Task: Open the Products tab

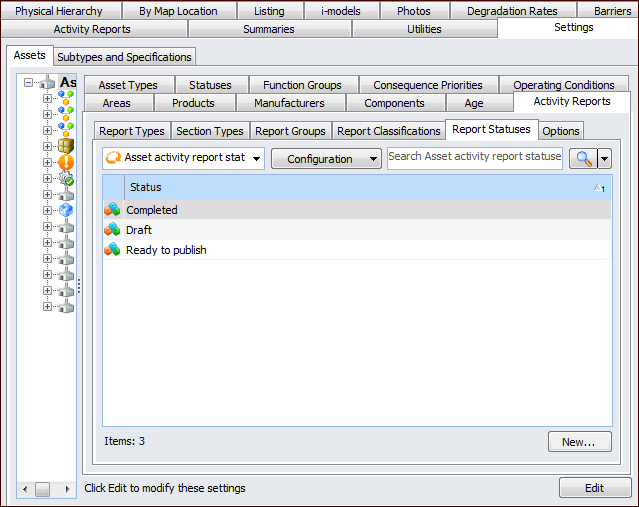Action: [194, 103]
